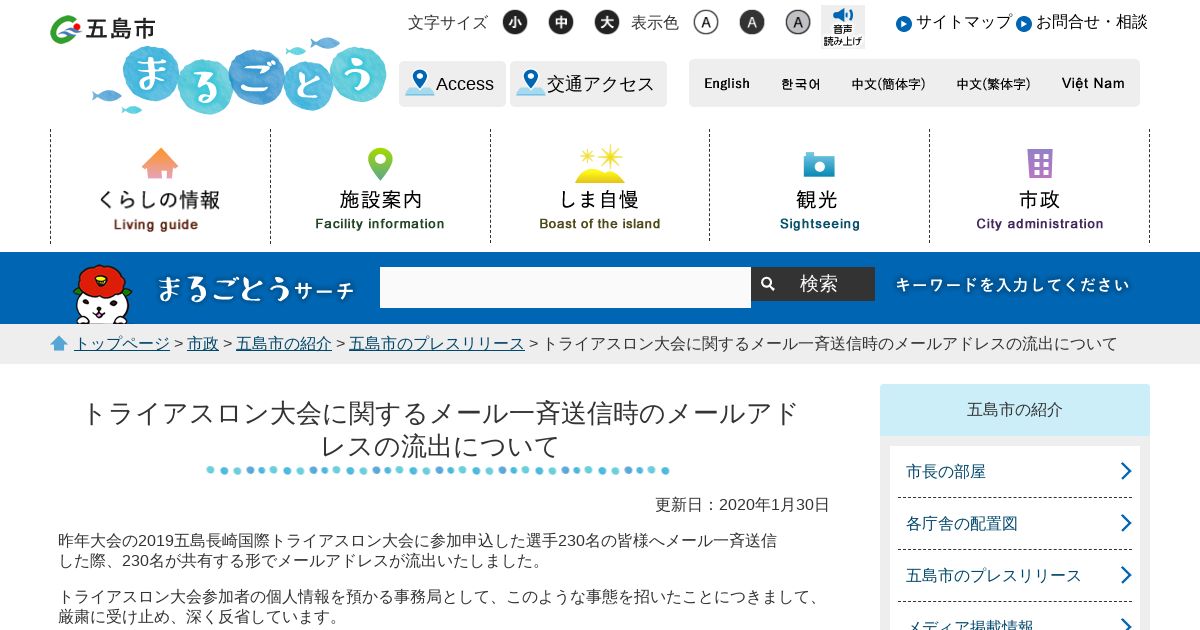
Task: Open 五島市の紹介 sidebar header
Action: [x=1015, y=410]
